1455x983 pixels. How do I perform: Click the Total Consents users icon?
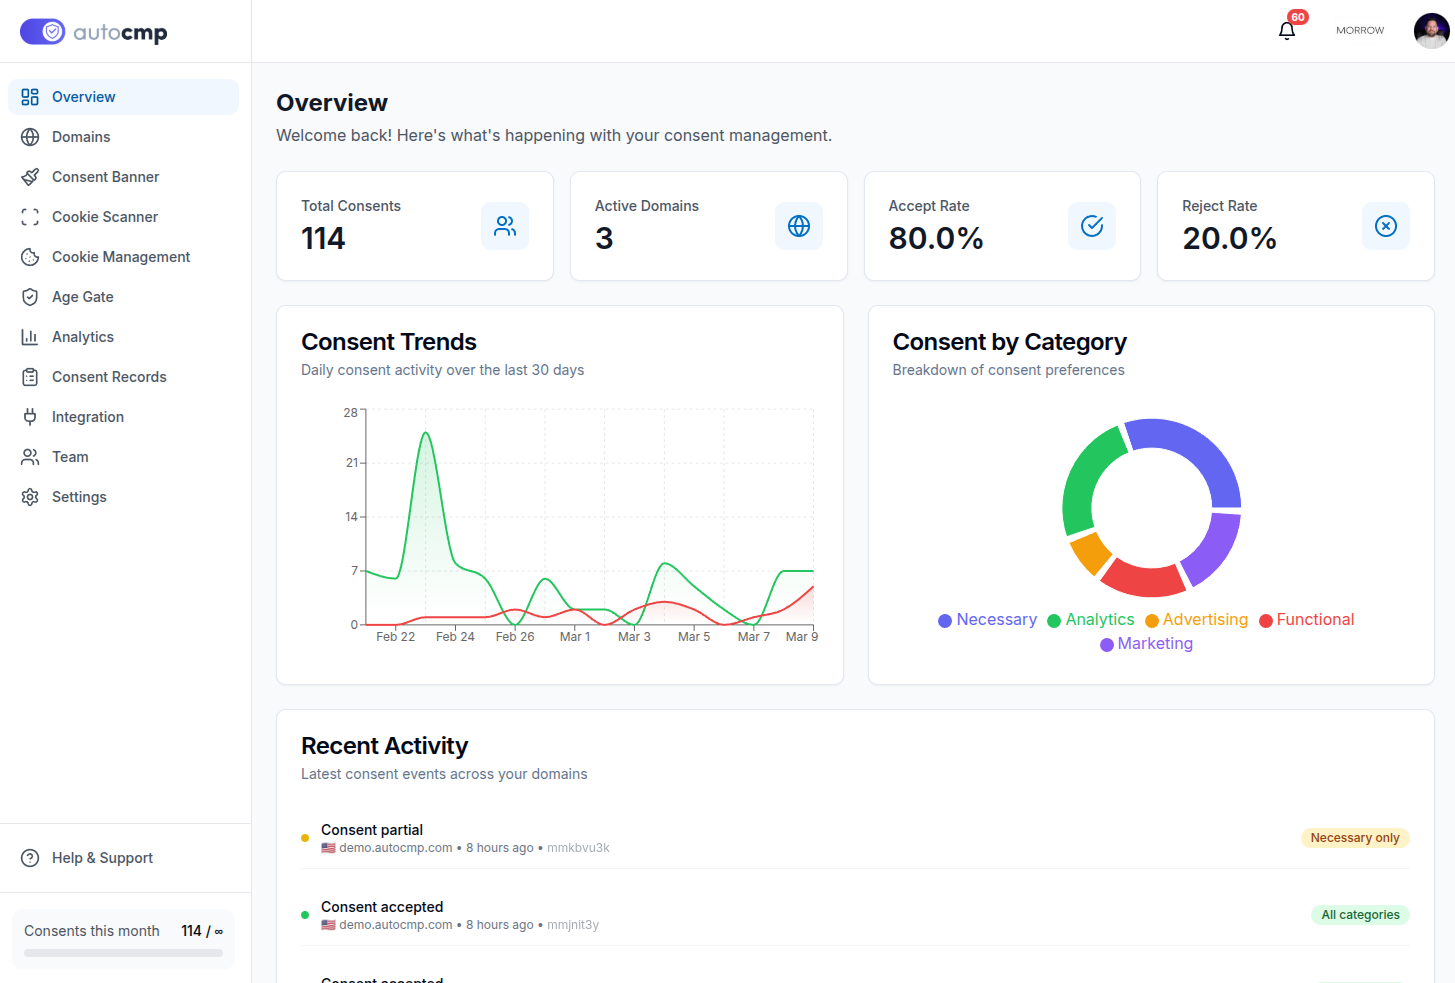pyautogui.click(x=505, y=226)
